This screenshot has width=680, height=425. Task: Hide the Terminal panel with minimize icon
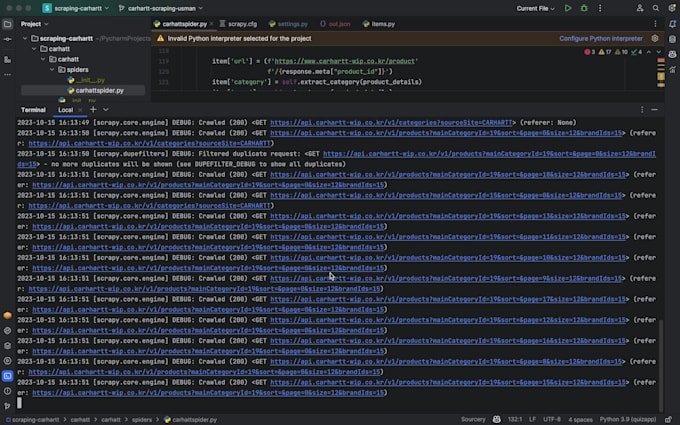pos(654,110)
